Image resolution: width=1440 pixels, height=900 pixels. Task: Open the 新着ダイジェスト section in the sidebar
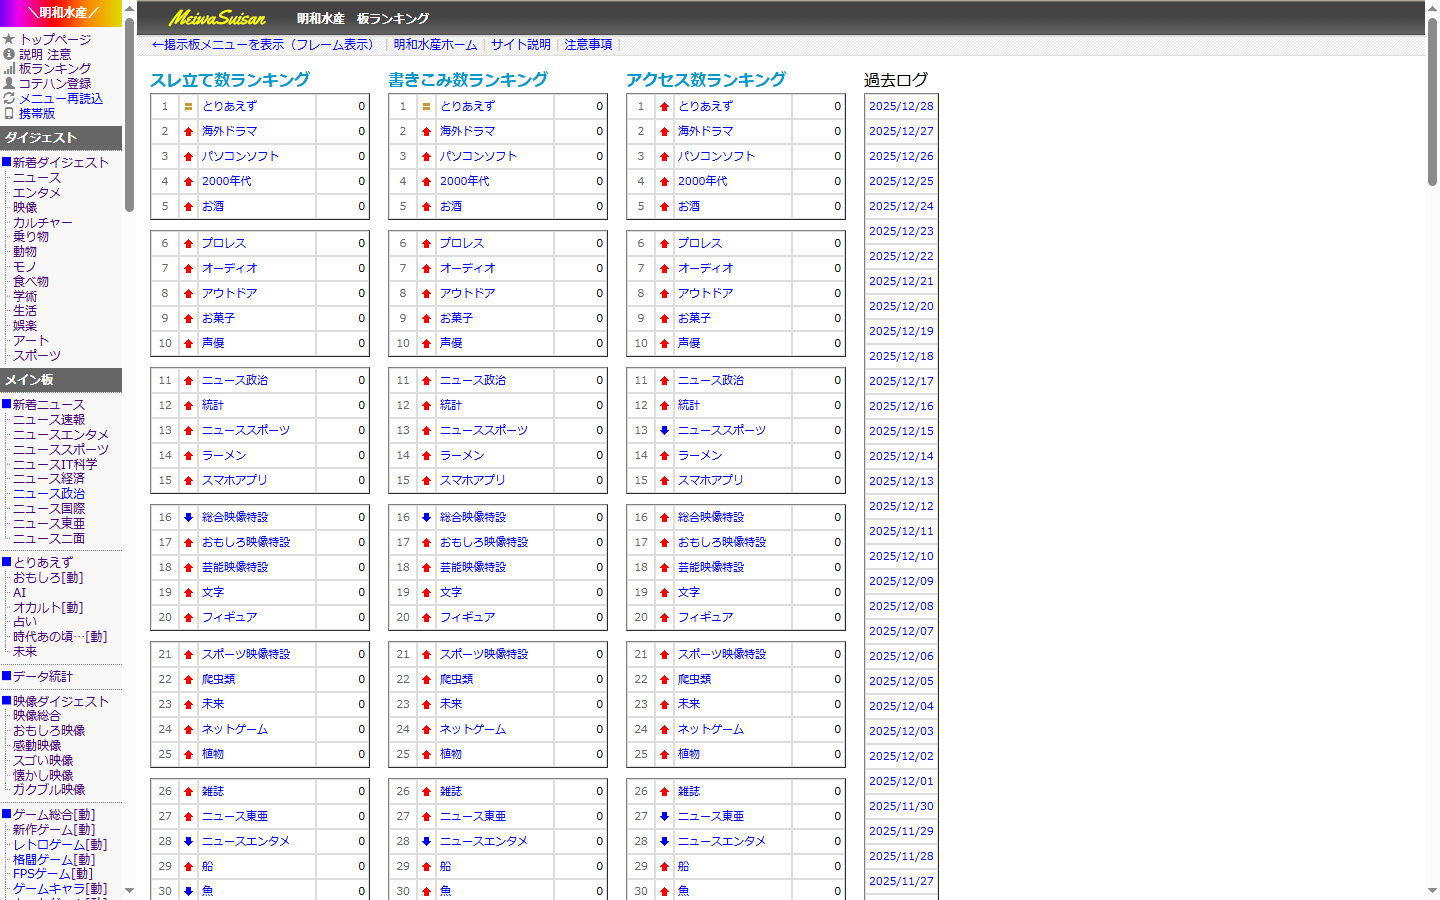point(60,163)
